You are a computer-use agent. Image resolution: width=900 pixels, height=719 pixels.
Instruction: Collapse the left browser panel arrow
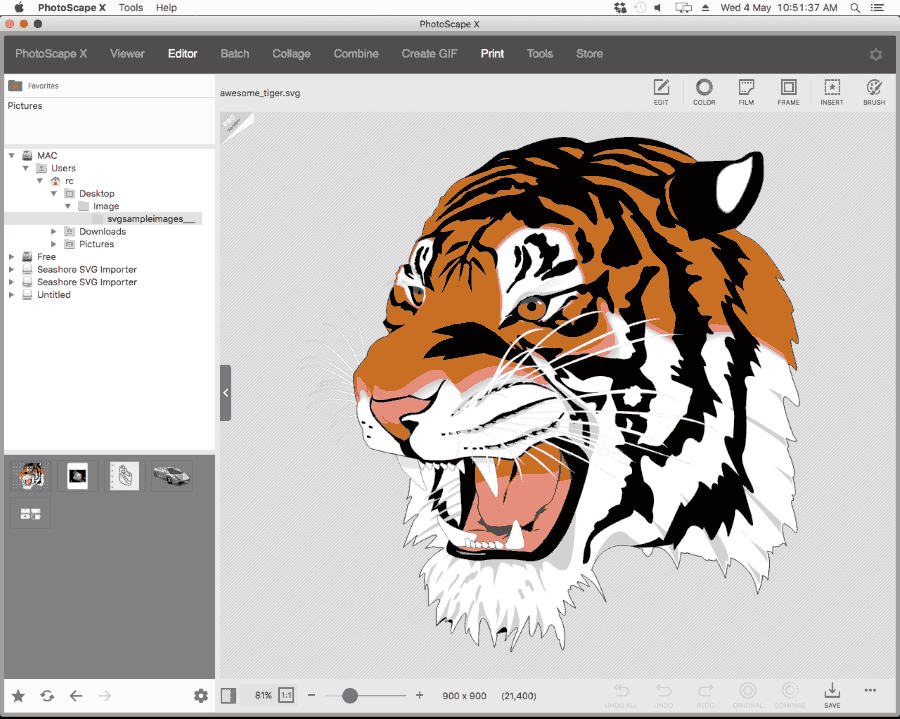pos(226,393)
